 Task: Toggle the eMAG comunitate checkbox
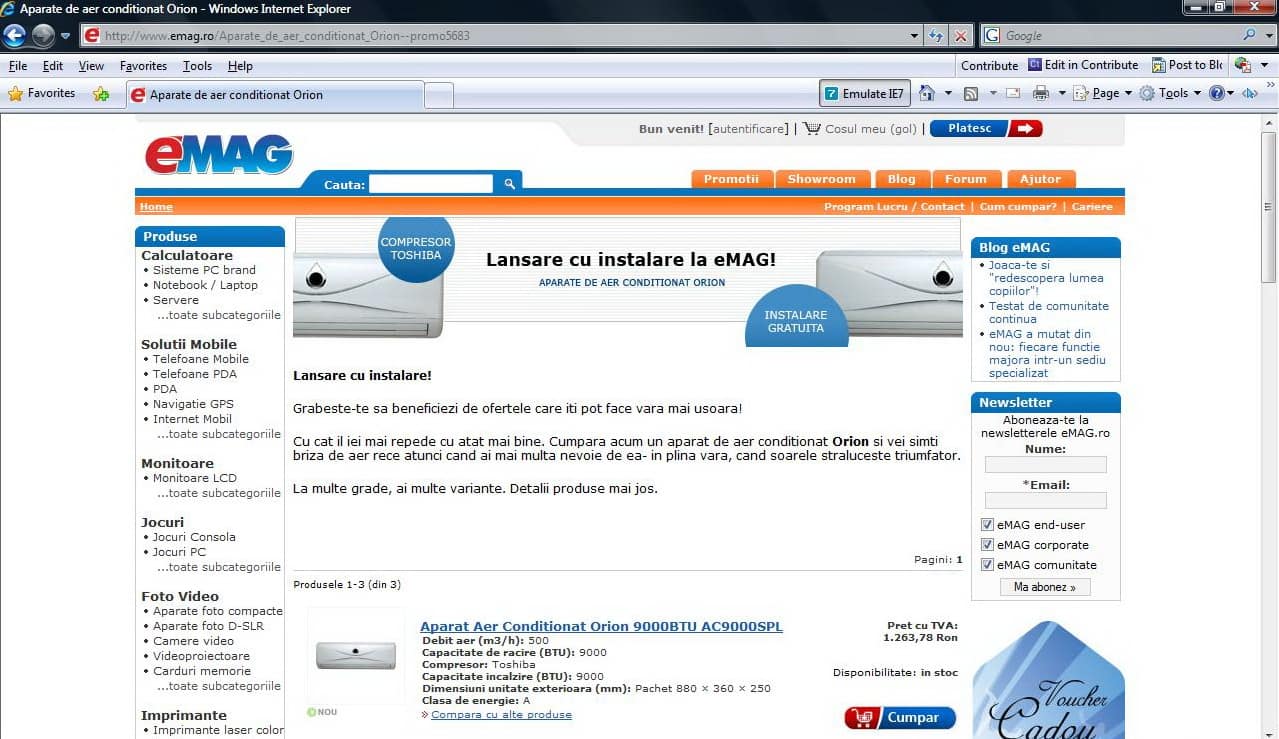(987, 565)
